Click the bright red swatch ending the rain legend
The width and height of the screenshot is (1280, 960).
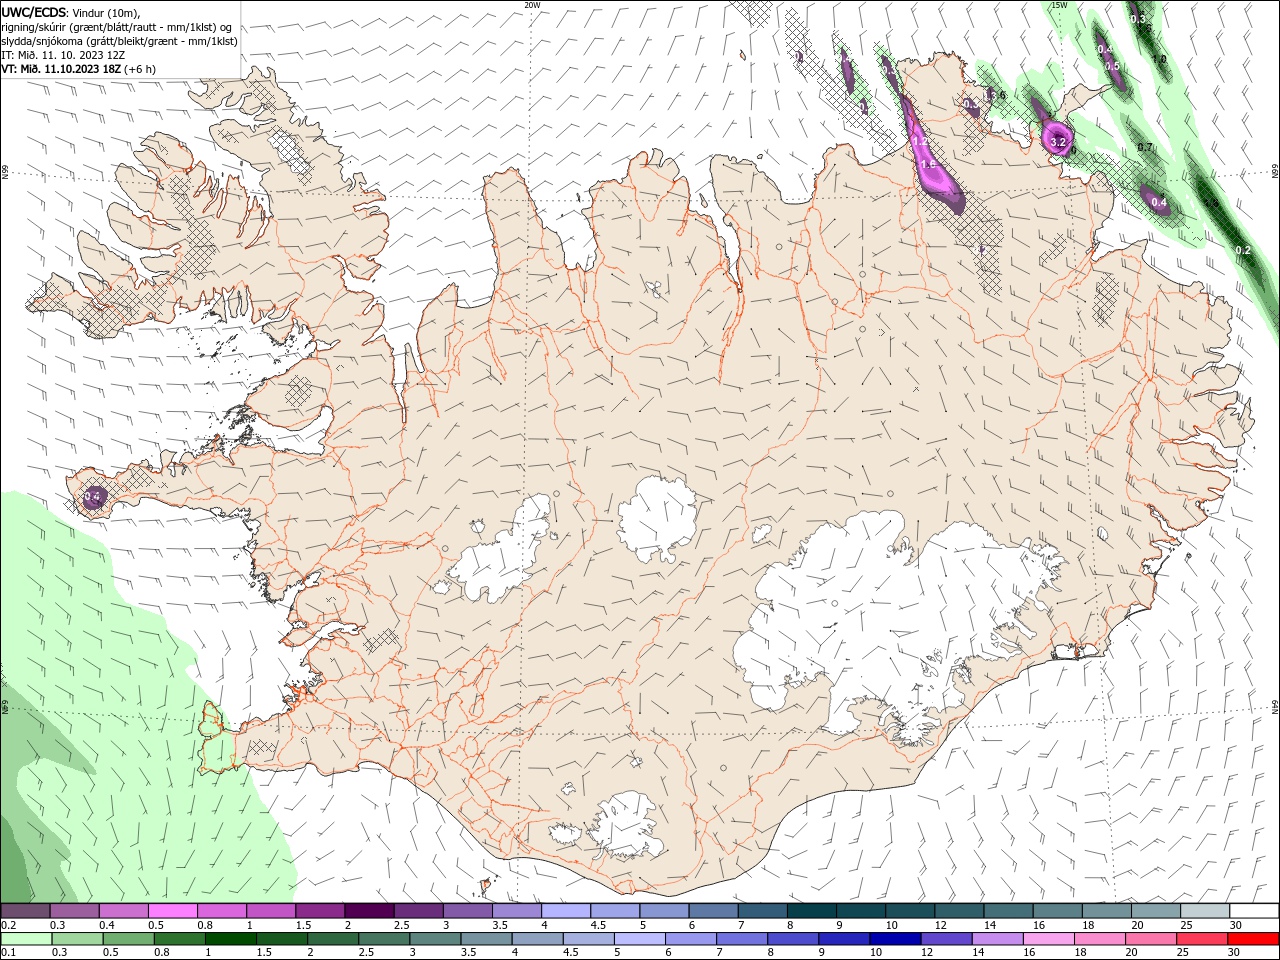click(1255, 939)
